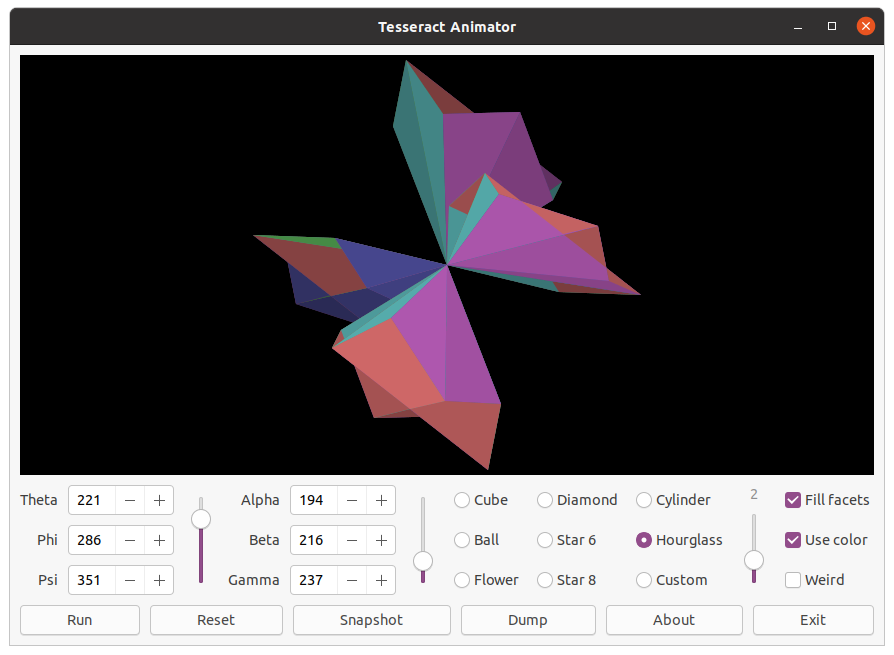Maximize the Tesseract Animator window
The image size is (894, 655).
tap(832, 27)
